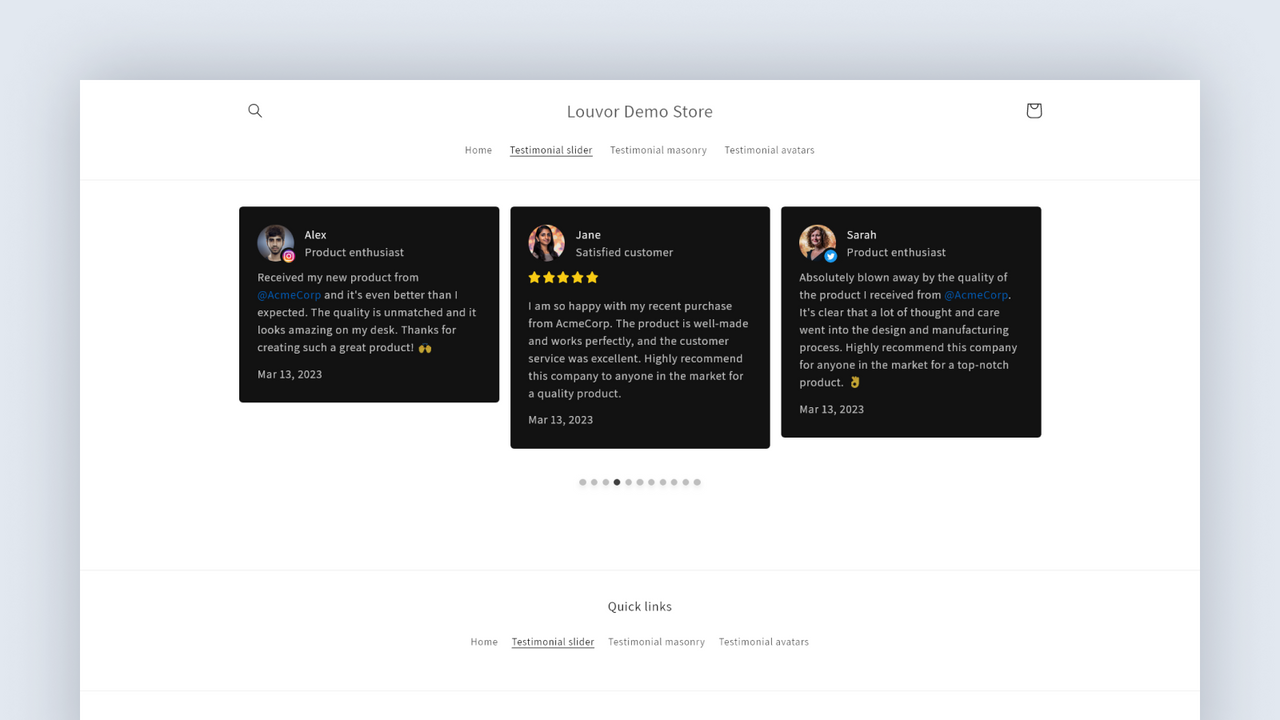Click the Mar 13, 2023 date on Alex's card
This screenshot has width=1280, height=720.
click(x=289, y=374)
